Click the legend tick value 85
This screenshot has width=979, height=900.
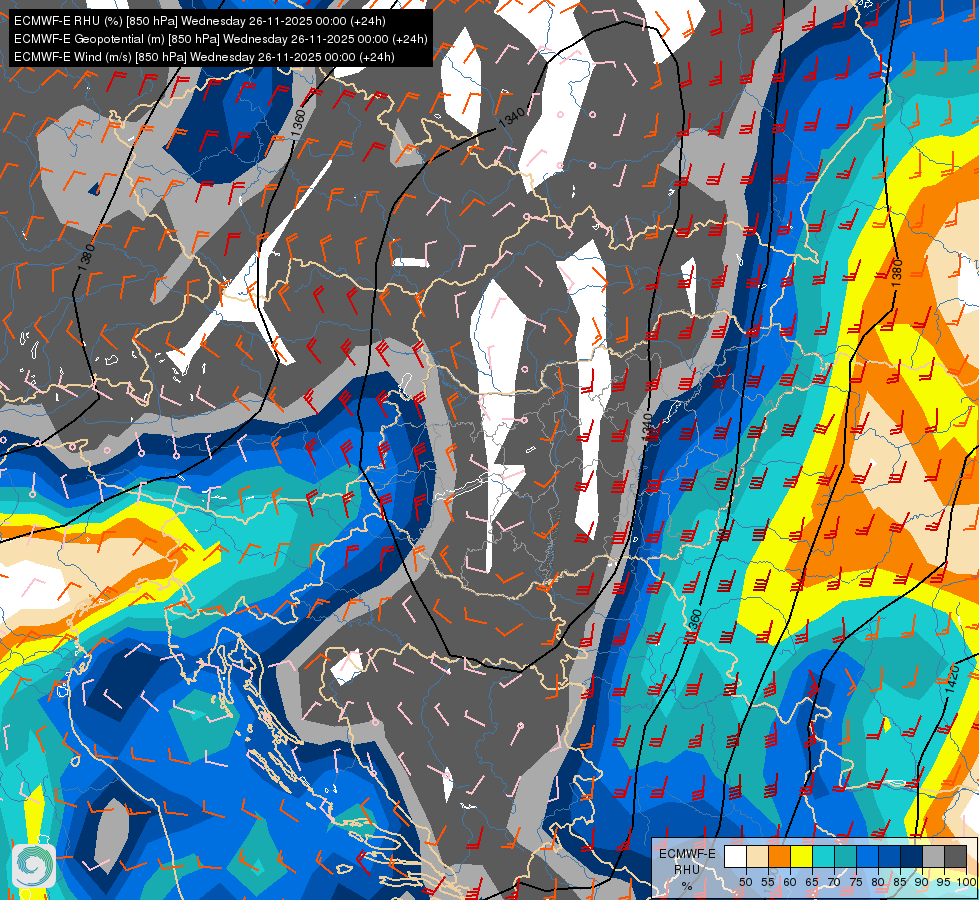(900, 882)
